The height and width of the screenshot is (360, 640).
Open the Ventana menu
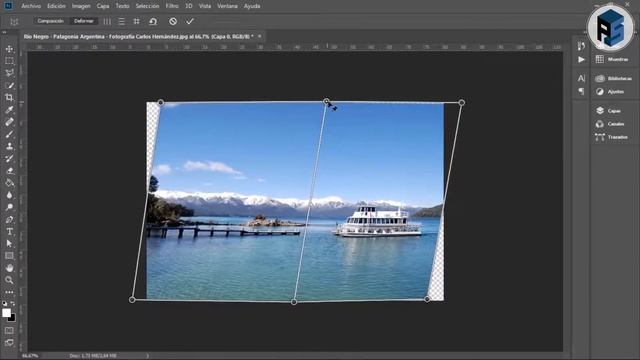(x=227, y=6)
